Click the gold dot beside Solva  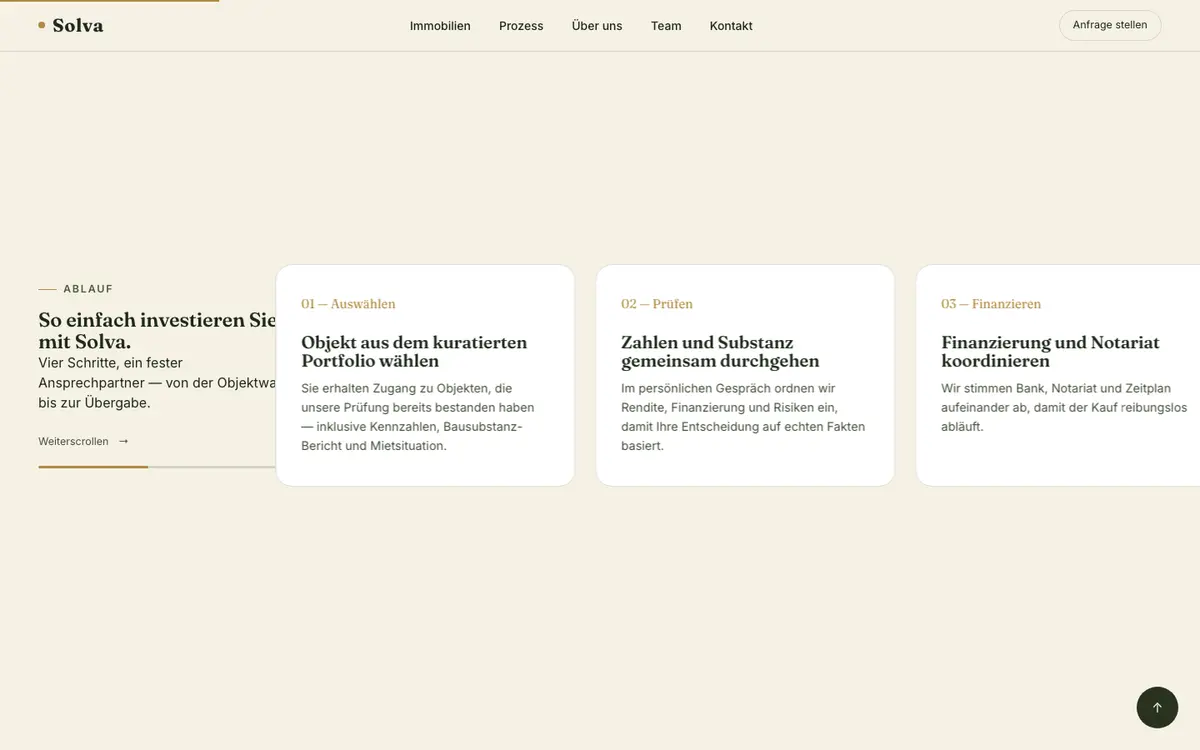pyautogui.click(x=42, y=25)
